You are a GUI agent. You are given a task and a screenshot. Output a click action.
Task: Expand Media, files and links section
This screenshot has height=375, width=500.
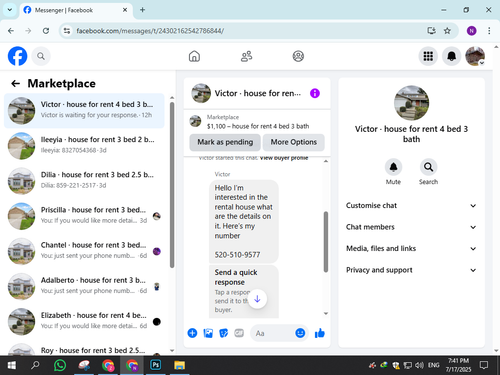coord(411,249)
